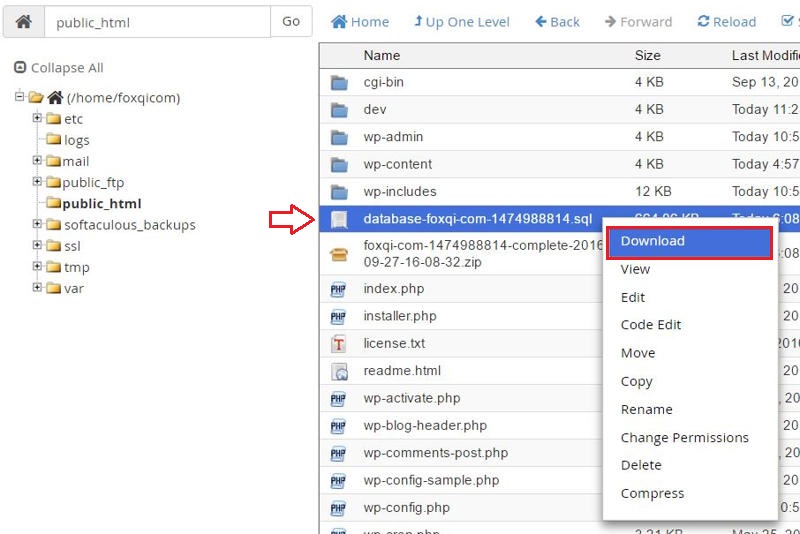Select etc in the folder tree
The width and height of the screenshot is (800, 534).
tap(73, 119)
